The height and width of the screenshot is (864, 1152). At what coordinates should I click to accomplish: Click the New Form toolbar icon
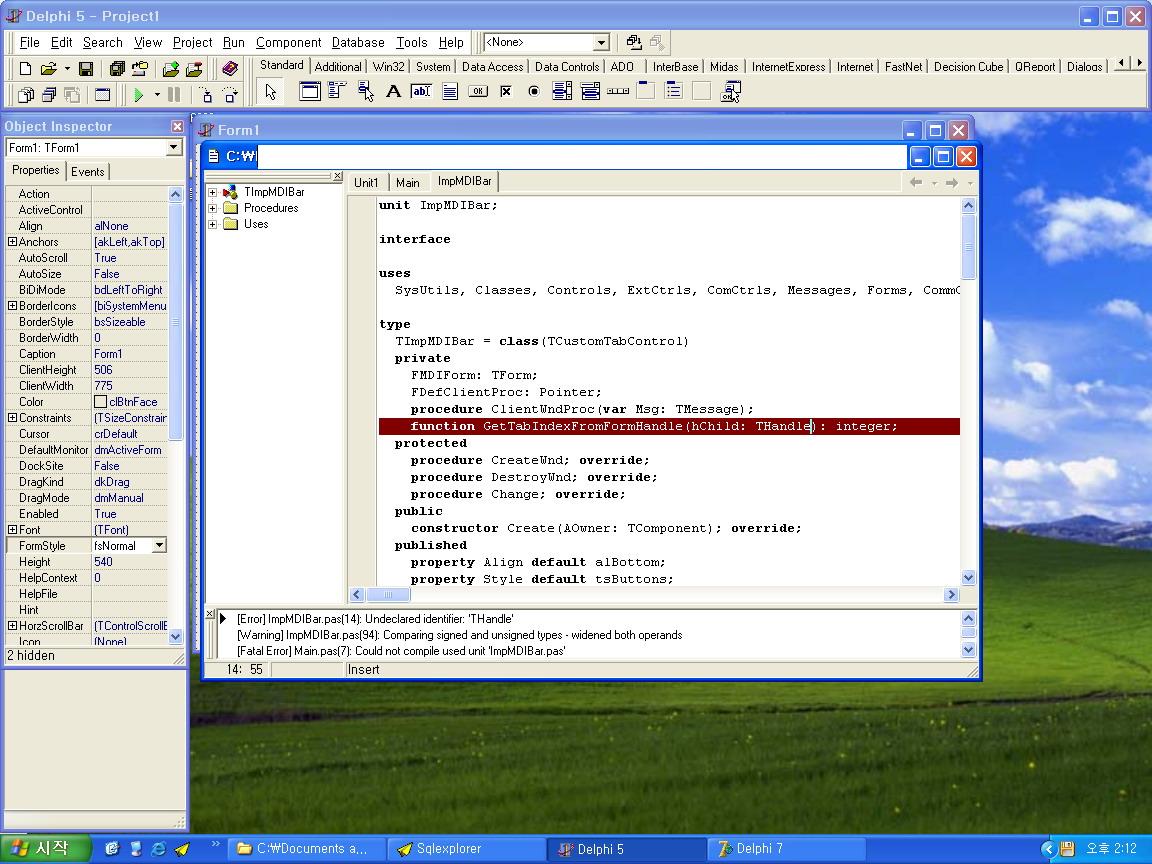click(103, 95)
